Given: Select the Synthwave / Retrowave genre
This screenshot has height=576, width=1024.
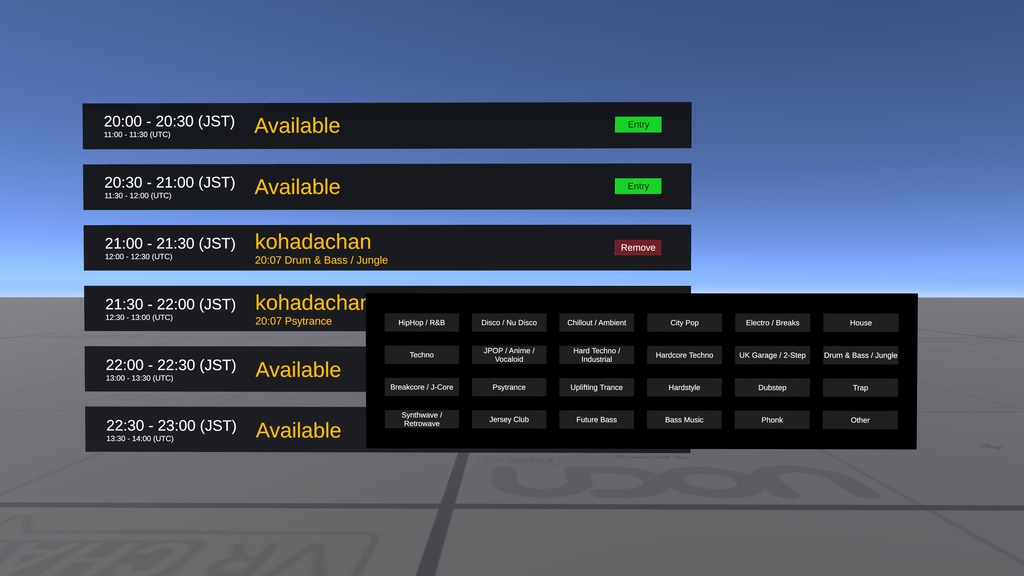Looking at the screenshot, I should [x=421, y=419].
